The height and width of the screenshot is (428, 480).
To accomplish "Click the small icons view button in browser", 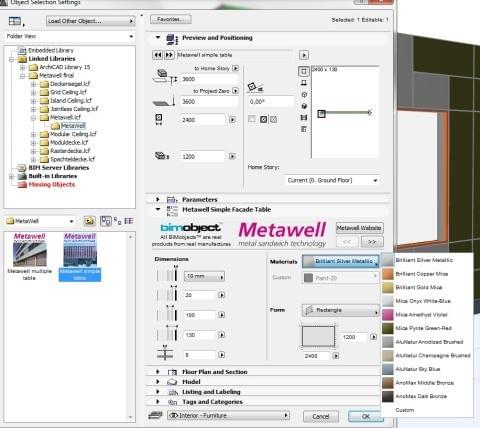I will click(117, 221).
